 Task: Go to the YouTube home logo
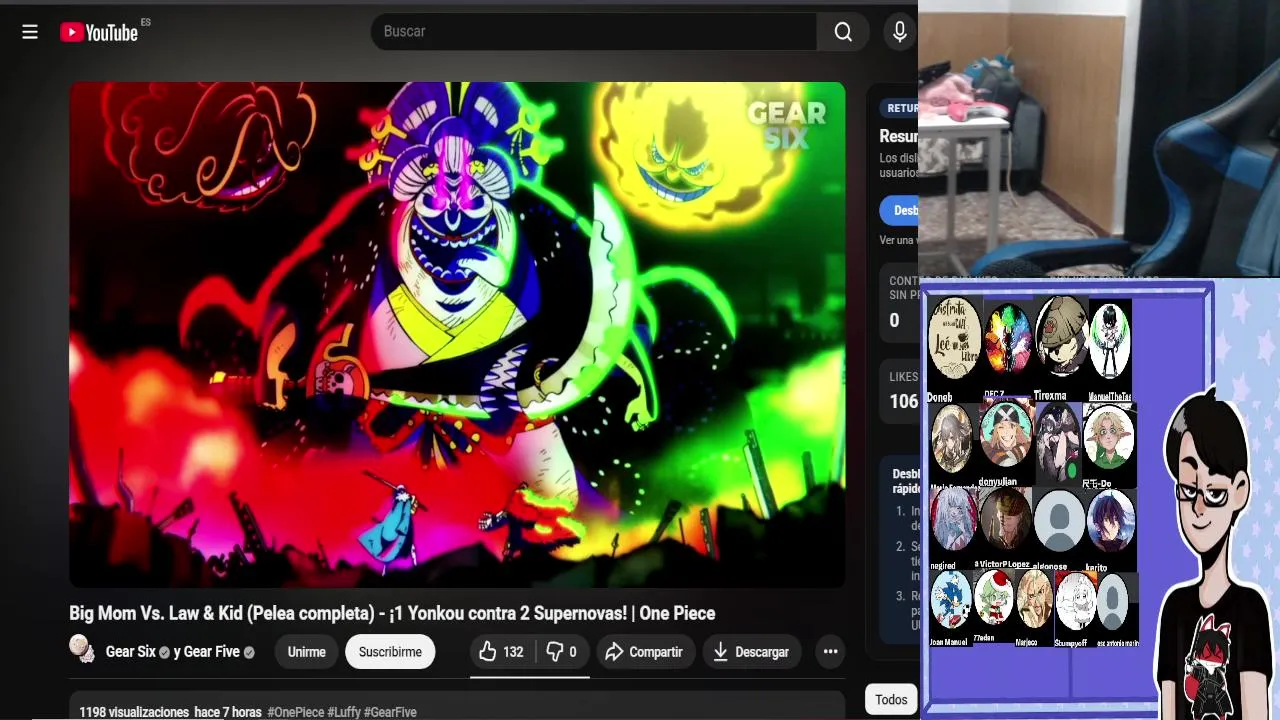99,32
